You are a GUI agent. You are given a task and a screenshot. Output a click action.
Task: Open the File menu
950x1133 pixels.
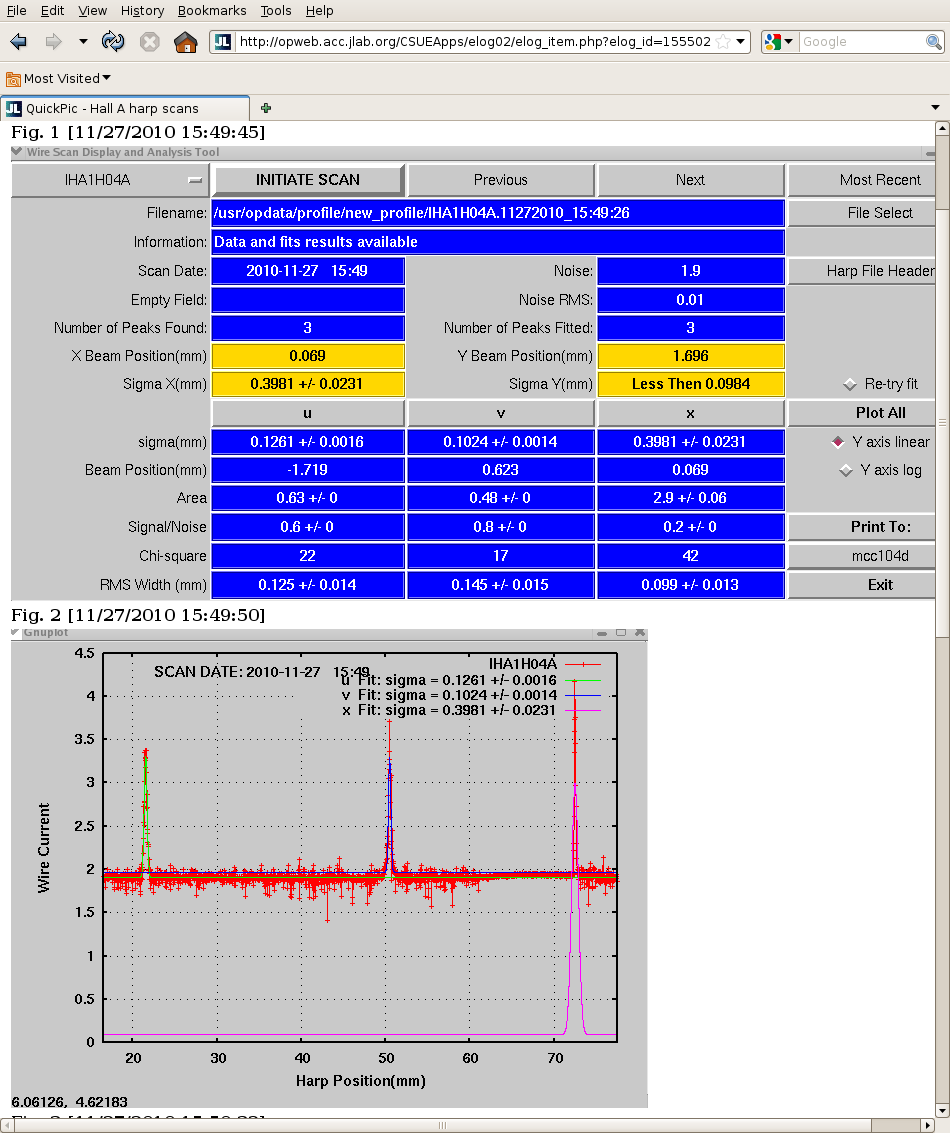click(x=16, y=11)
